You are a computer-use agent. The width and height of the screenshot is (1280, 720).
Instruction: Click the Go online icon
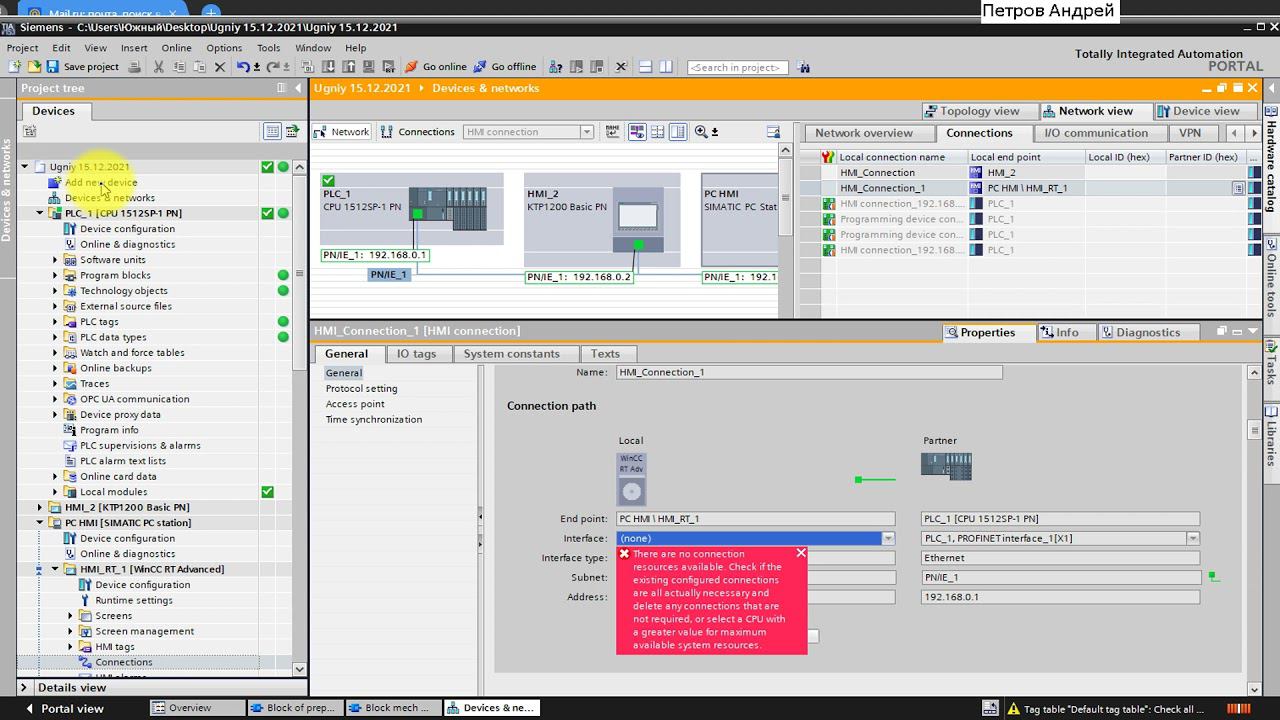point(411,67)
